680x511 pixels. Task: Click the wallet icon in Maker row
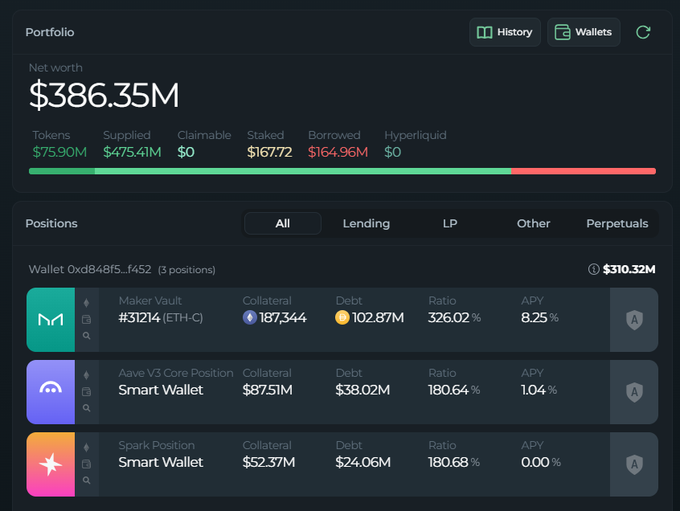(x=86, y=320)
